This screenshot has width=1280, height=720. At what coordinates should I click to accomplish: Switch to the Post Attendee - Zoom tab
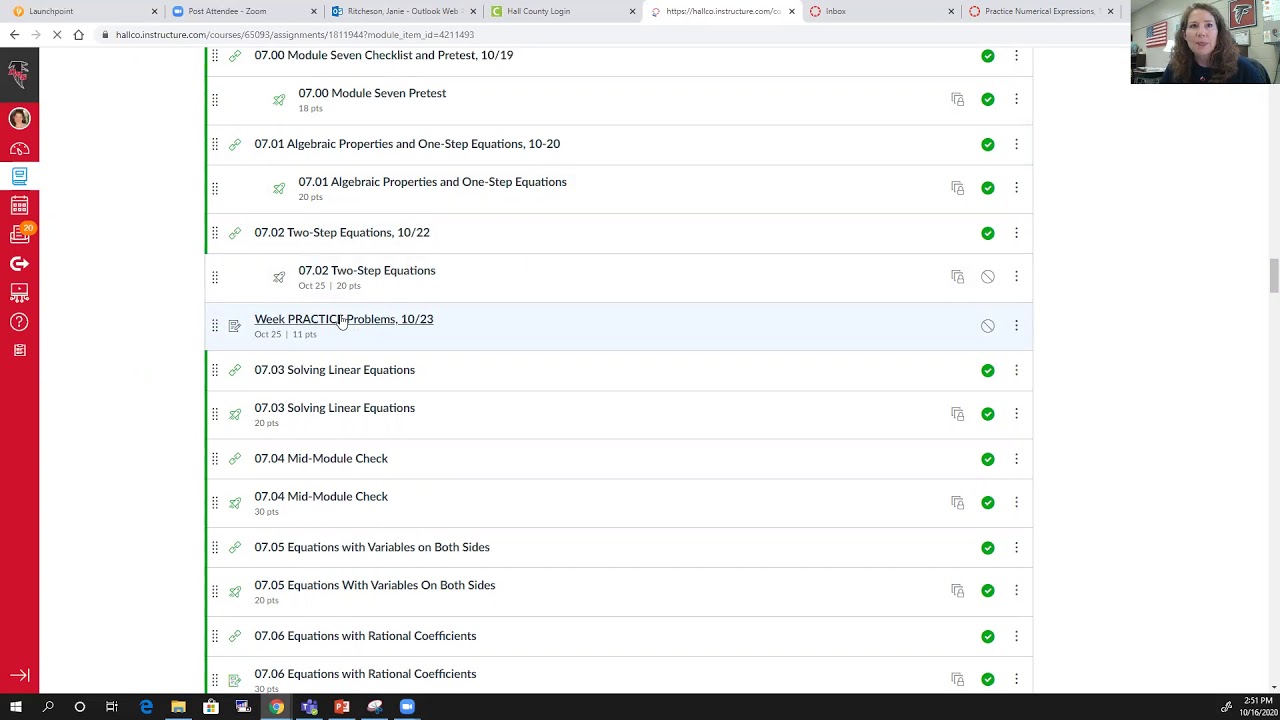(244, 11)
